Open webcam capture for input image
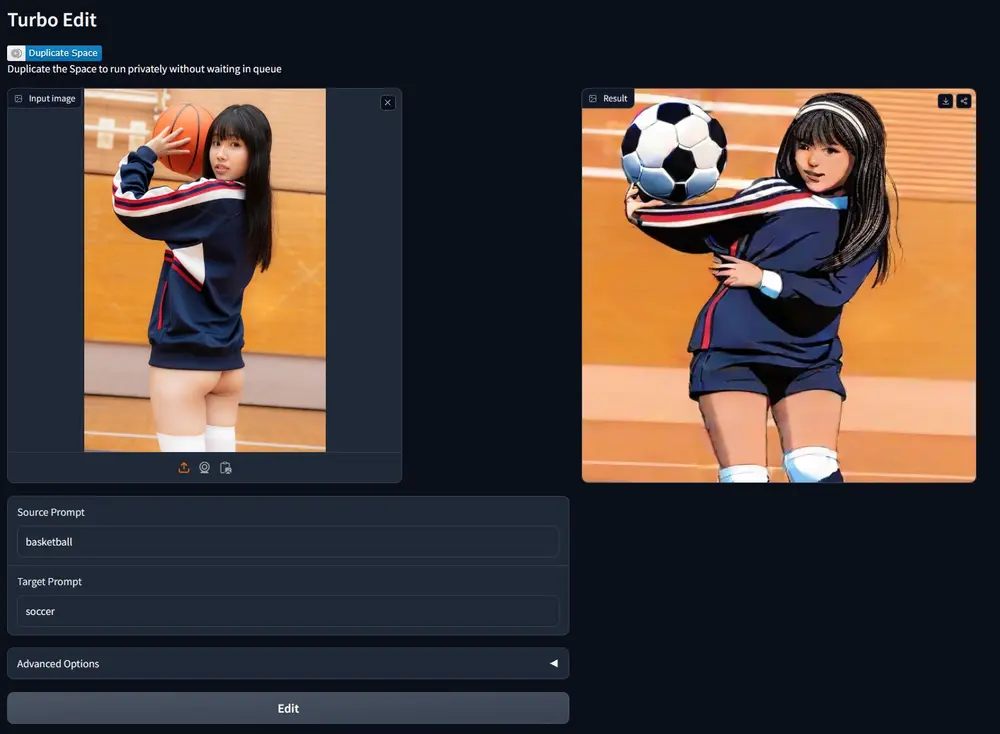This screenshot has width=1000, height=734. click(x=204, y=468)
